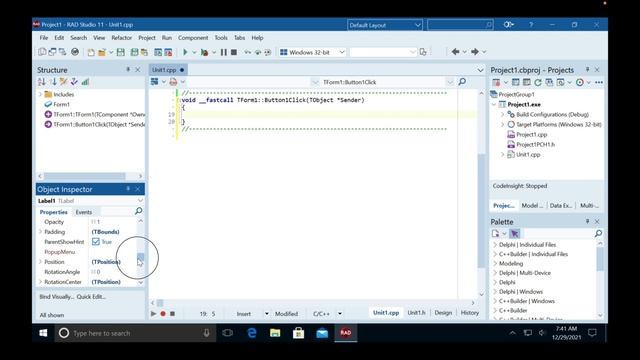Viewport: 640px width, 360px height.
Task: Switch to the History tab
Action: (x=469, y=313)
